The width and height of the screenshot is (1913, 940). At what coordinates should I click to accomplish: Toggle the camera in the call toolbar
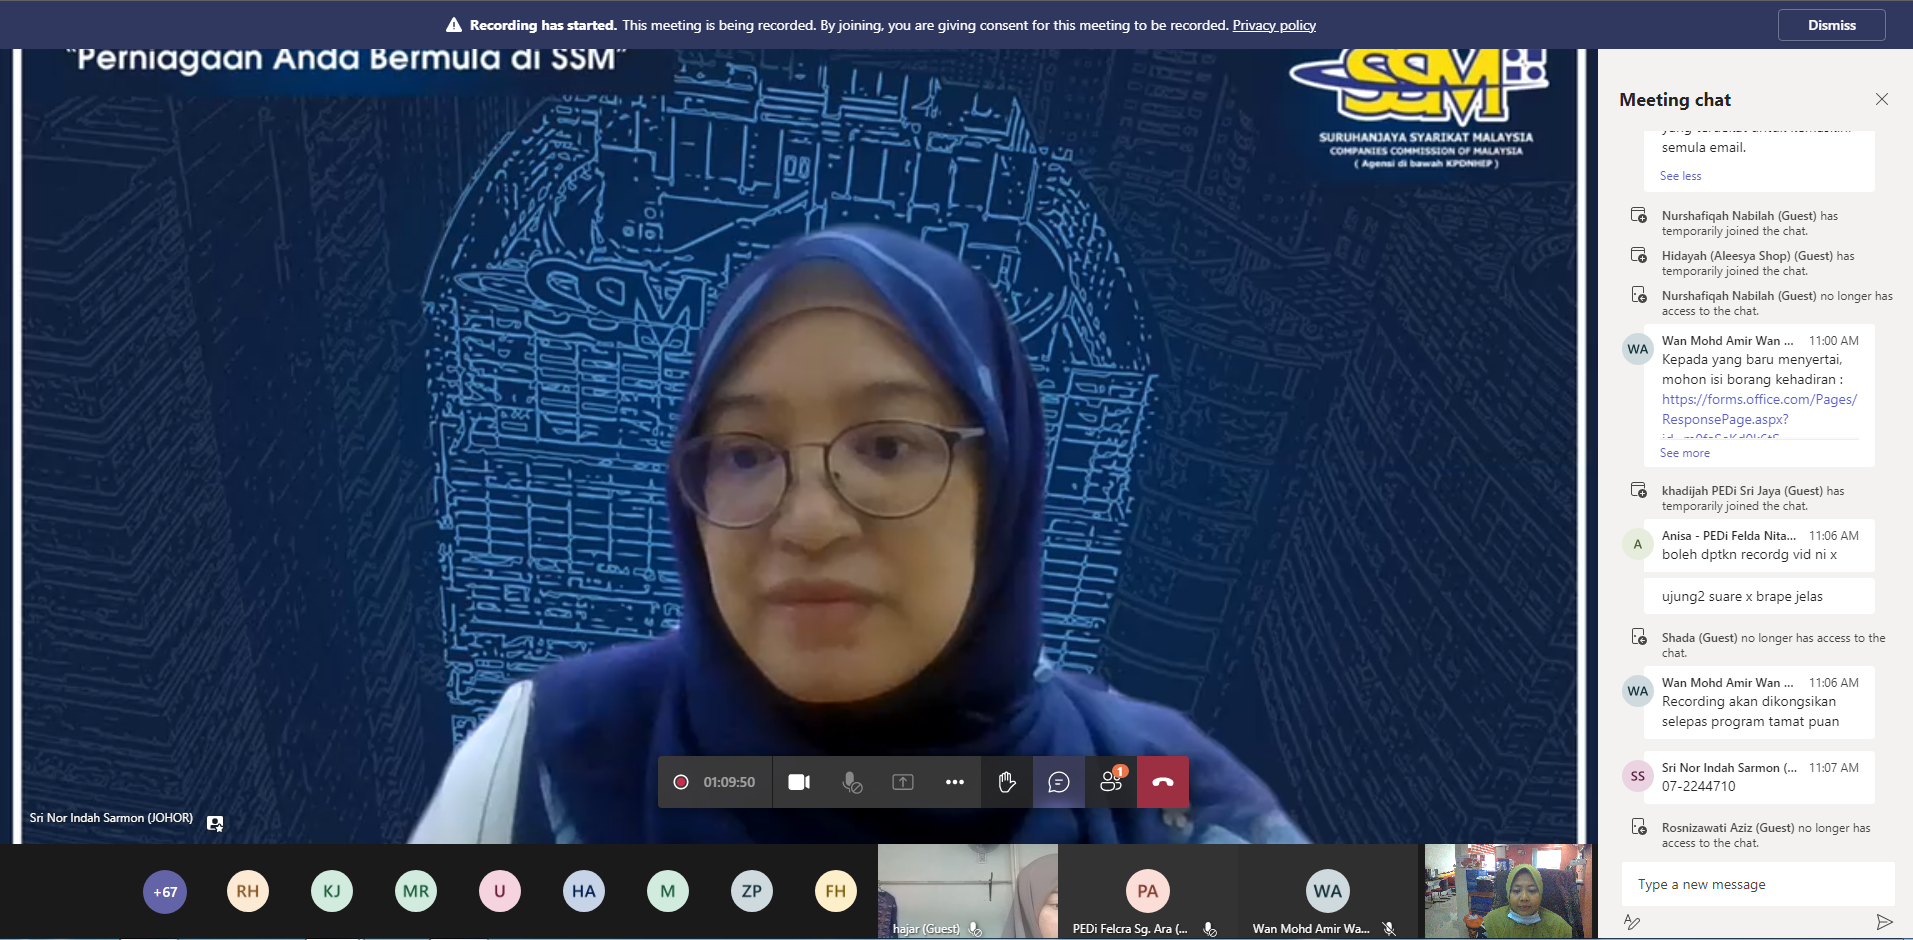point(799,782)
